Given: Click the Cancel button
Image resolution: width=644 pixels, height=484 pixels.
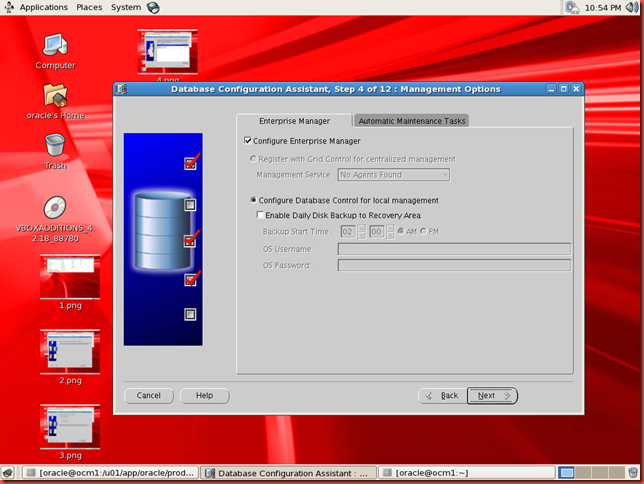Looking at the screenshot, I should (x=149, y=395).
